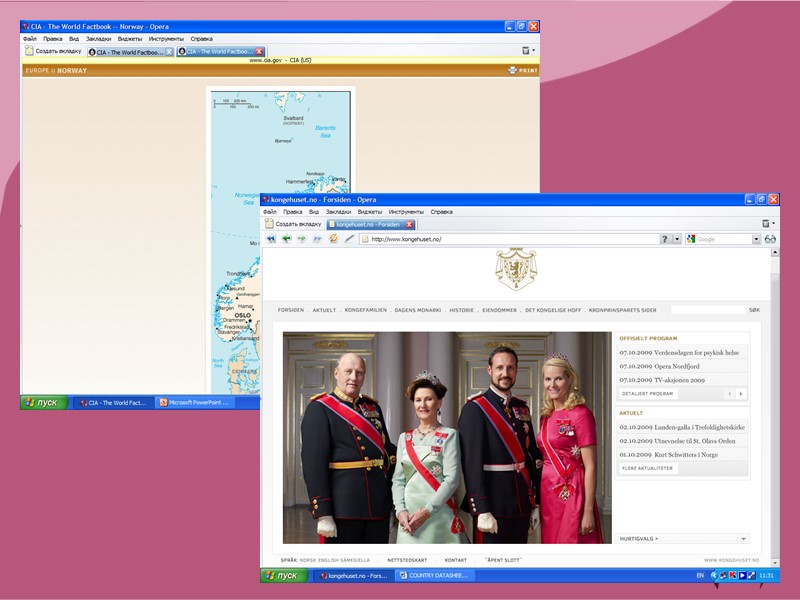Click the kongehuset.no address field
This screenshot has width=800, height=600.
tap(510, 239)
